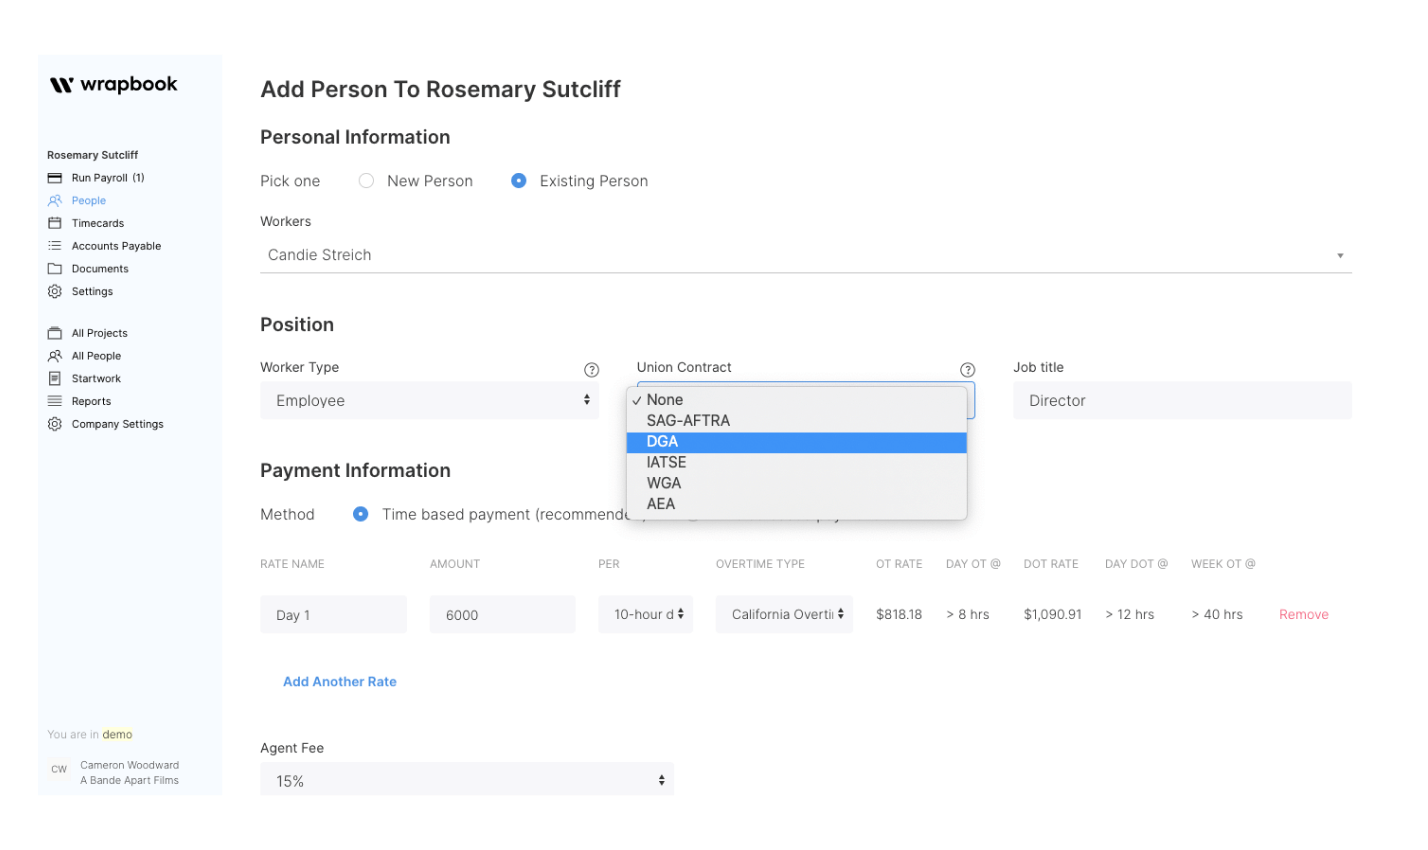The image size is (1428, 850).
Task: Choose Time based payment radio option
Action: pos(360,514)
